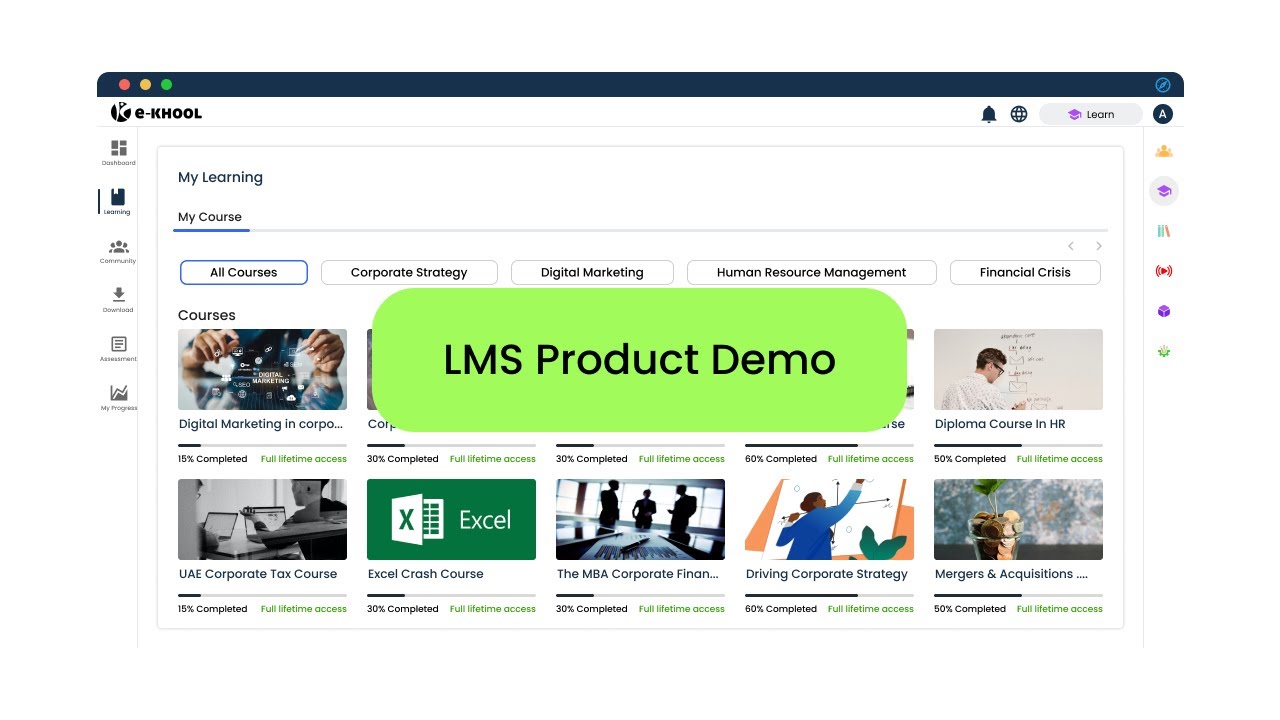Open the Dashboard icon in left sidebar
This screenshot has height=720, width=1280.
(119, 148)
